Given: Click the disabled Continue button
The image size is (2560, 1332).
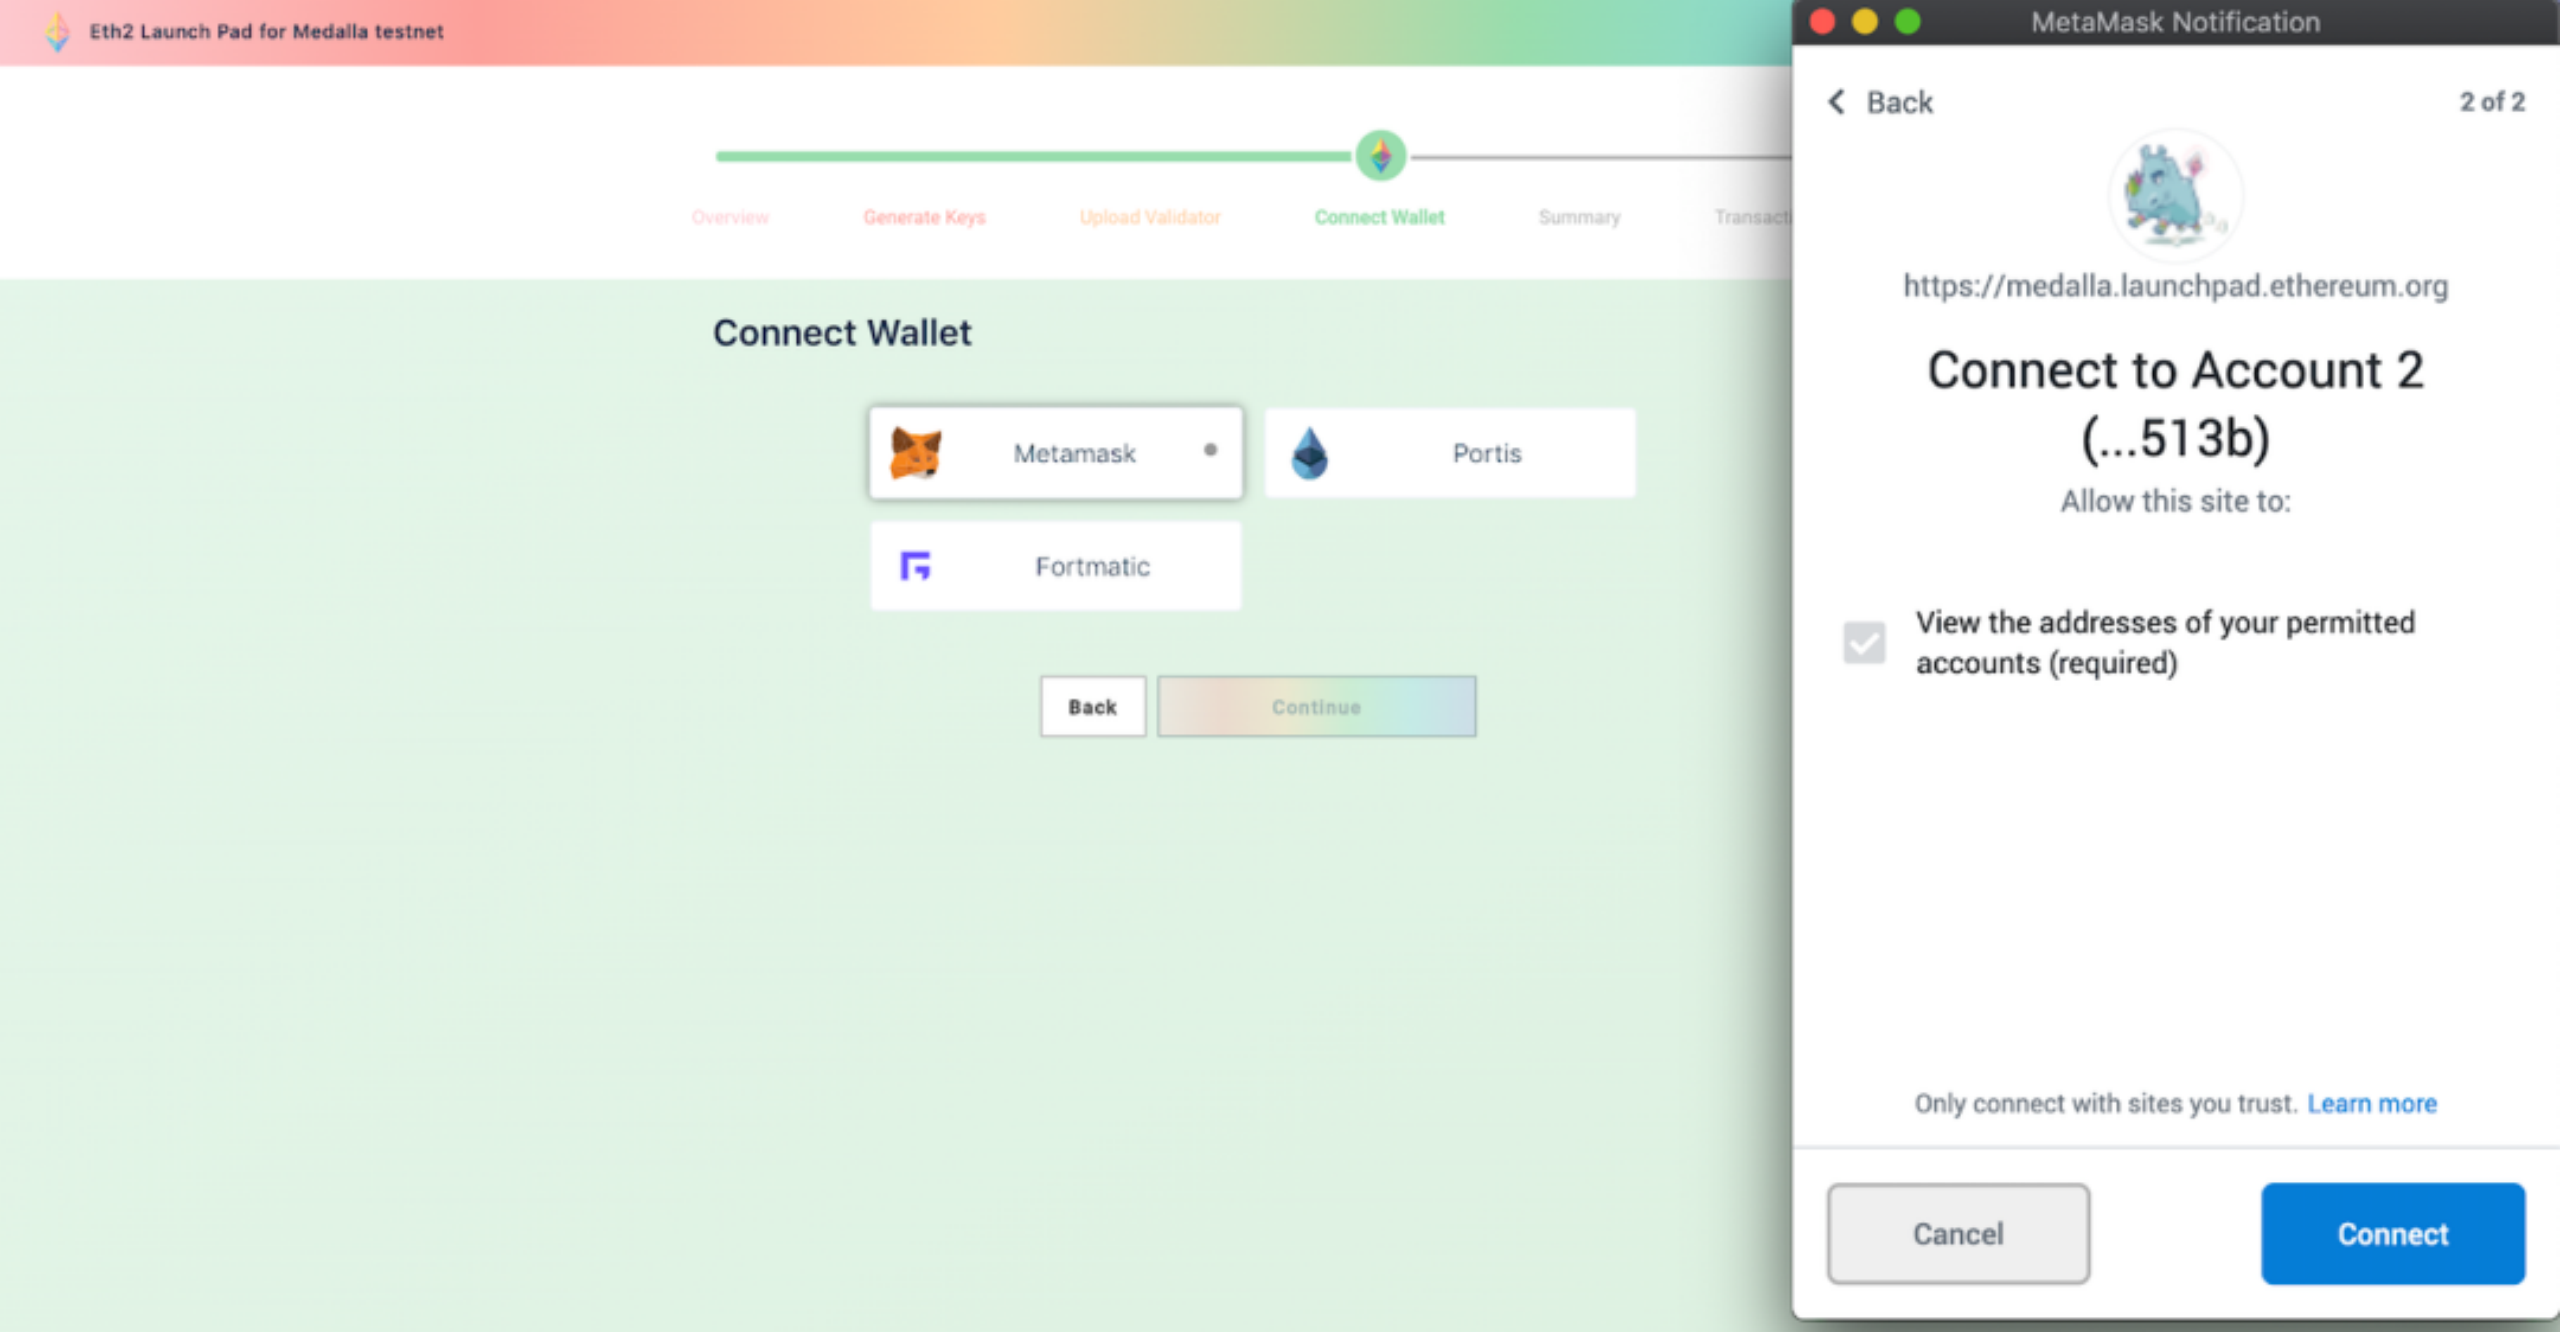Looking at the screenshot, I should (x=1316, y=707).
